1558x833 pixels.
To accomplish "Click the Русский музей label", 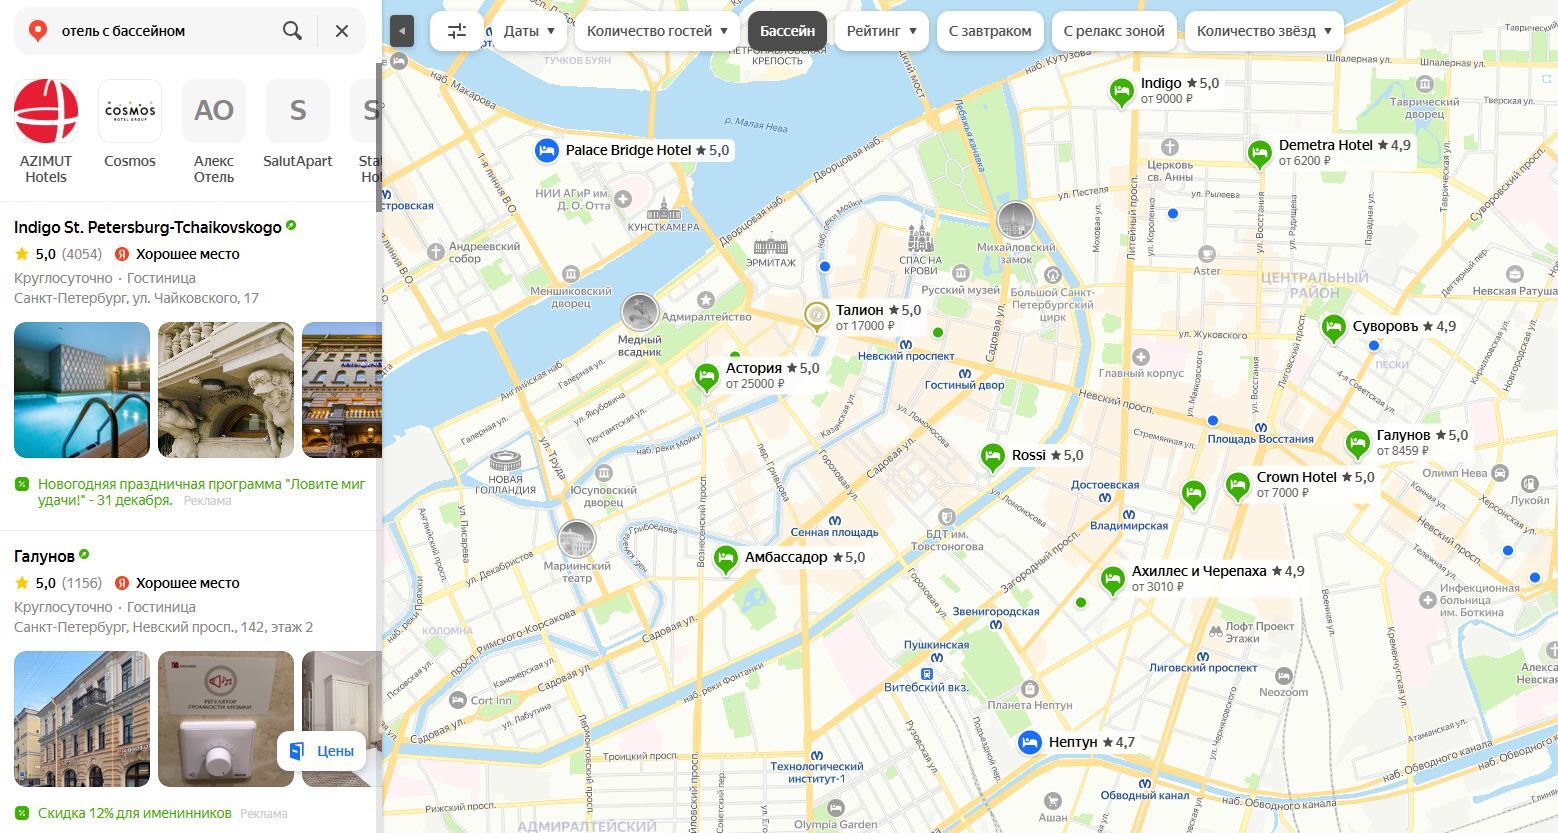I will 961,290.
